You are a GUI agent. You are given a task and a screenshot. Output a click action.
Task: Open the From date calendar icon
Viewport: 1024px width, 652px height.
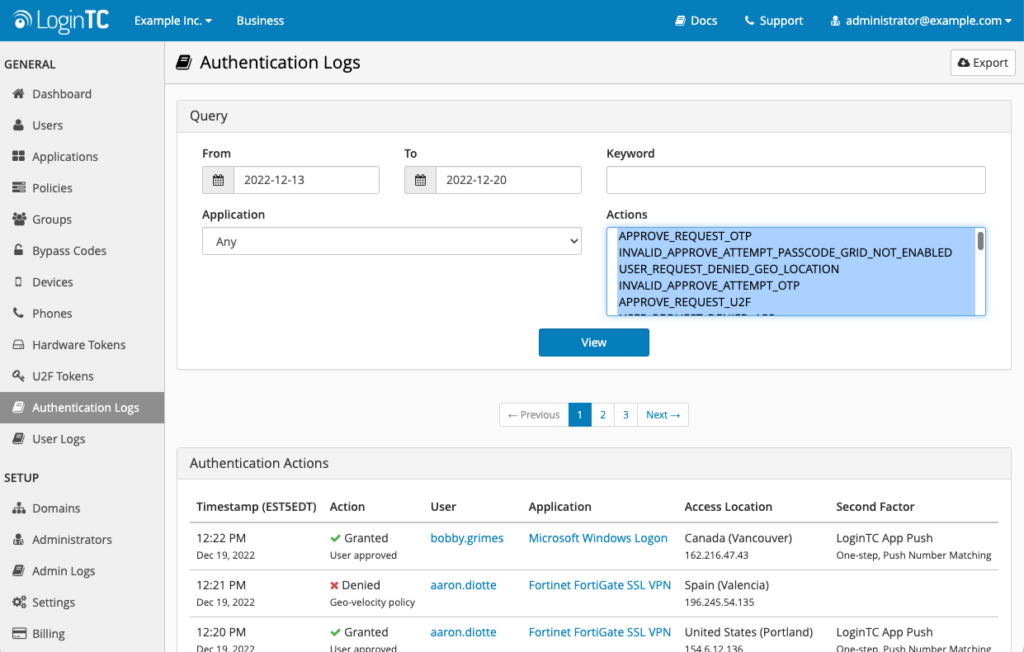tap(218, 180)
